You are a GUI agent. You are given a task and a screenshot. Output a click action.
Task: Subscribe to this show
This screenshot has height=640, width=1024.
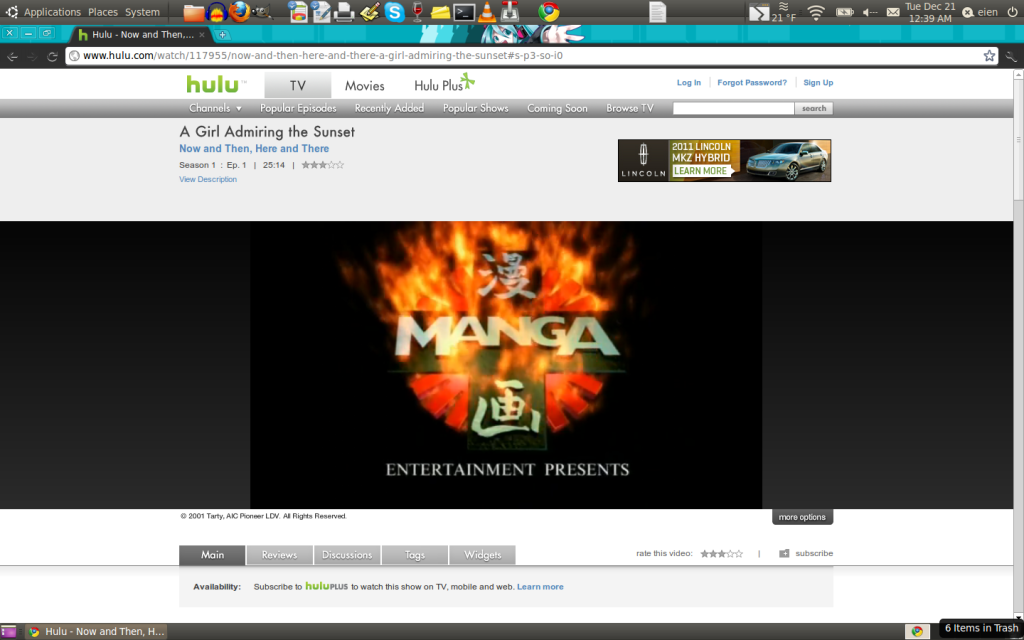(x=806, y=553)
